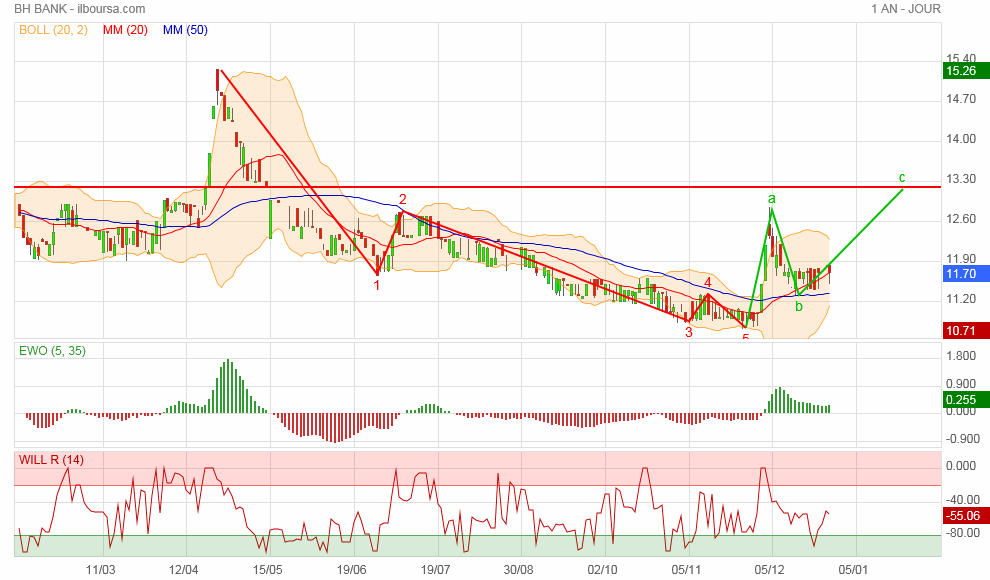
Task: Click the red wave label 3
Action: (689, 332)
